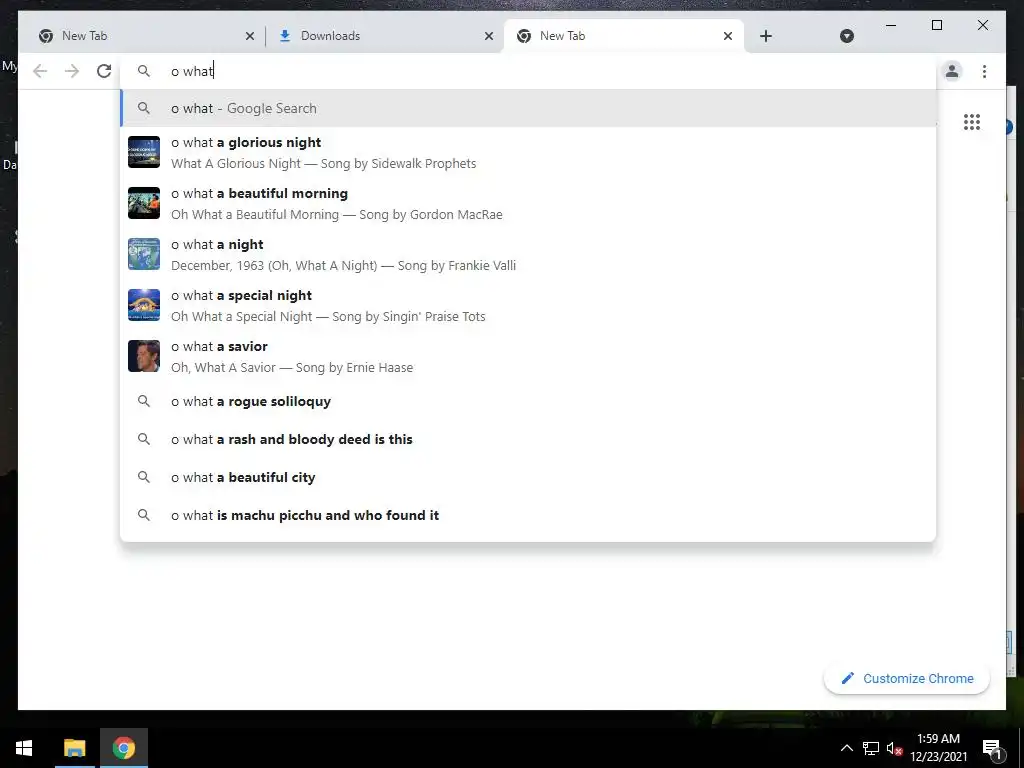Click the Singin' Praise Tots thumbnail
This screenshot has width=1024, height=768.
(144, 305)
